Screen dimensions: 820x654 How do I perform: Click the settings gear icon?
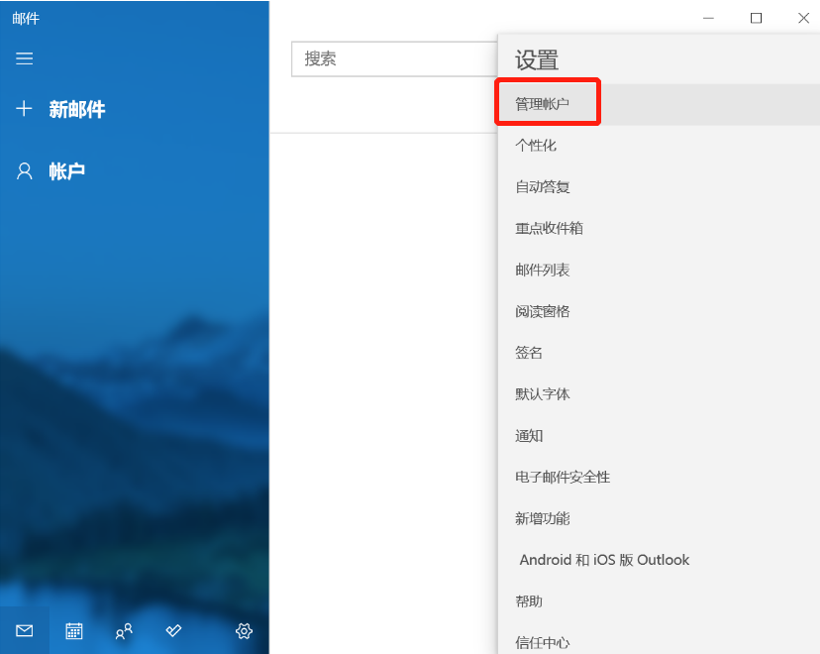[244, 630]
